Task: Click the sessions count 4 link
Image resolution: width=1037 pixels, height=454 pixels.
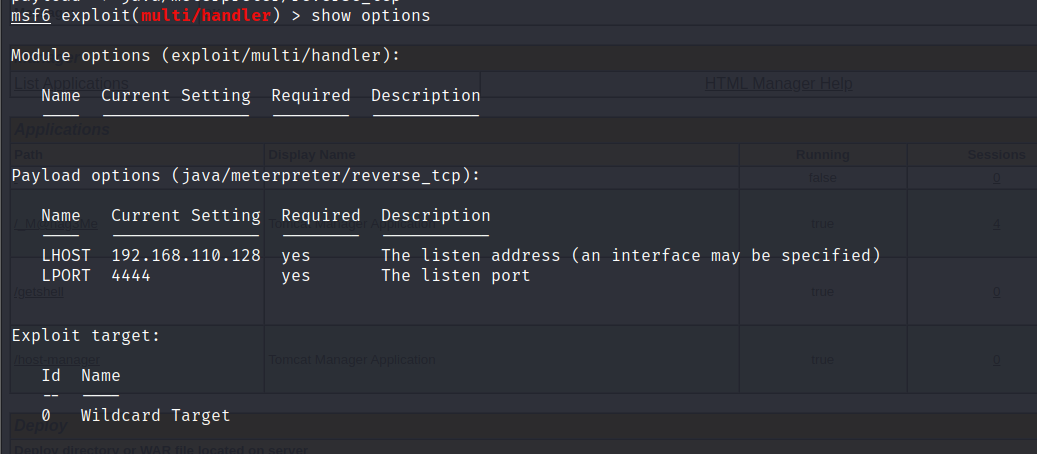Action: point(996,224)
